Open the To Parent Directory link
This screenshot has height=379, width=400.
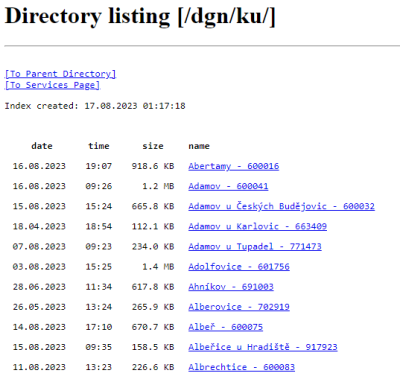point(60,74)
